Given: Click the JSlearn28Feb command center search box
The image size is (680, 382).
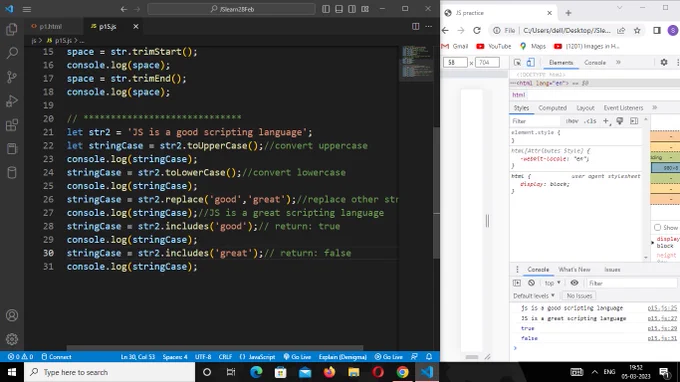Looking at the screenshot, I should [x=231, y=9].
